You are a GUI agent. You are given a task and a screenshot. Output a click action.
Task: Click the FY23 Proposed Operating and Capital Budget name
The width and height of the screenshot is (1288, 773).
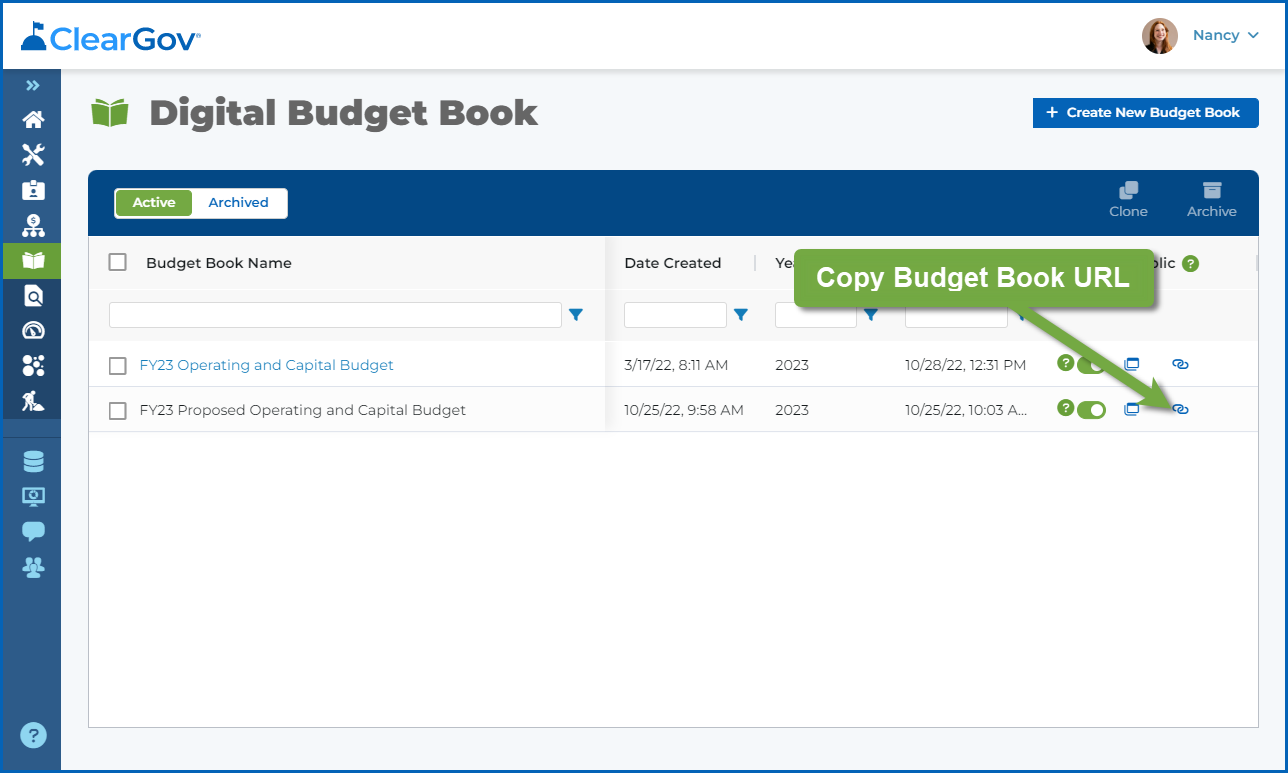click(x=303, y=410)
